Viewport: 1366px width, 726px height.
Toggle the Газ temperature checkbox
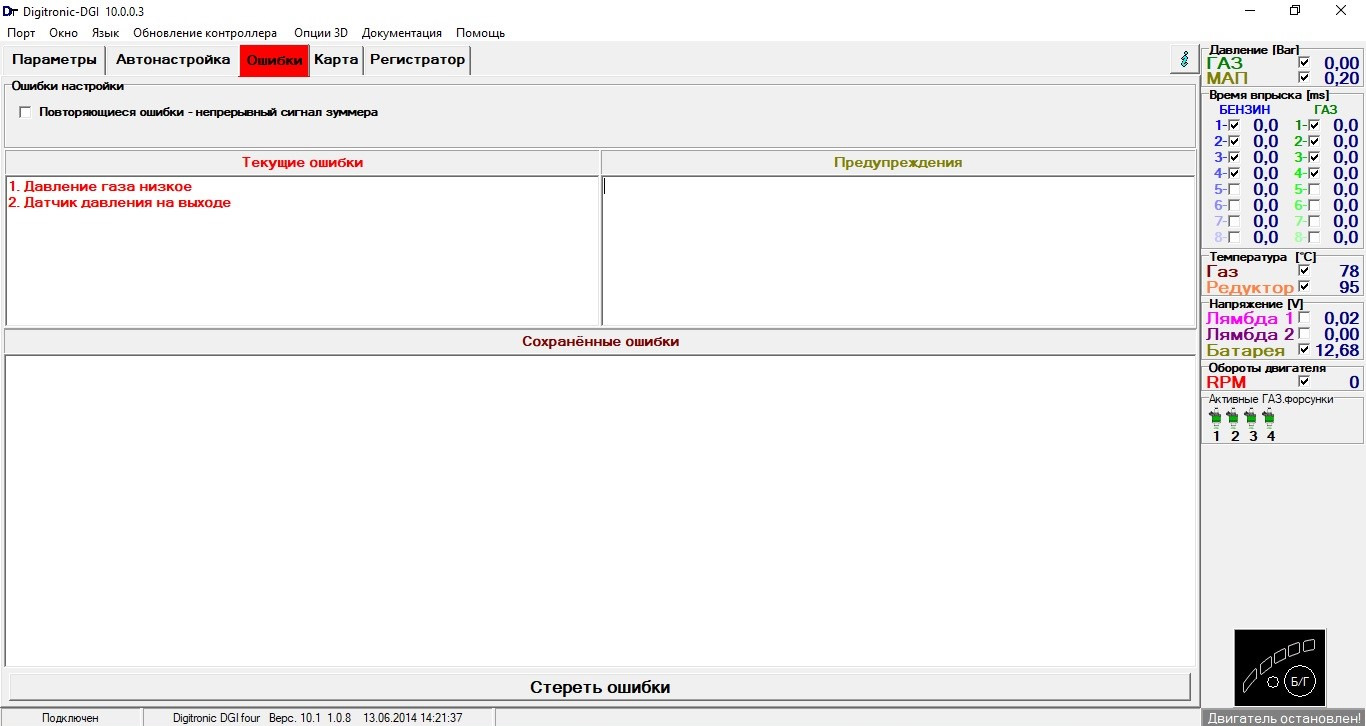tap(1303, 270)
